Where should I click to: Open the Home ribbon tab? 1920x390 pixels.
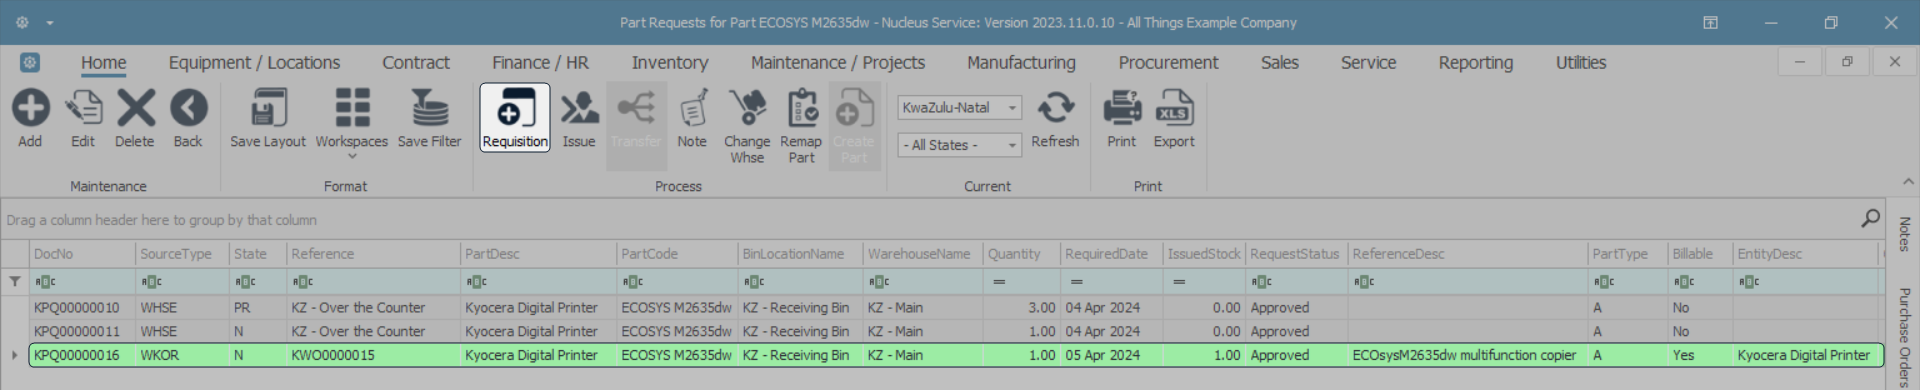click(104, 62)
